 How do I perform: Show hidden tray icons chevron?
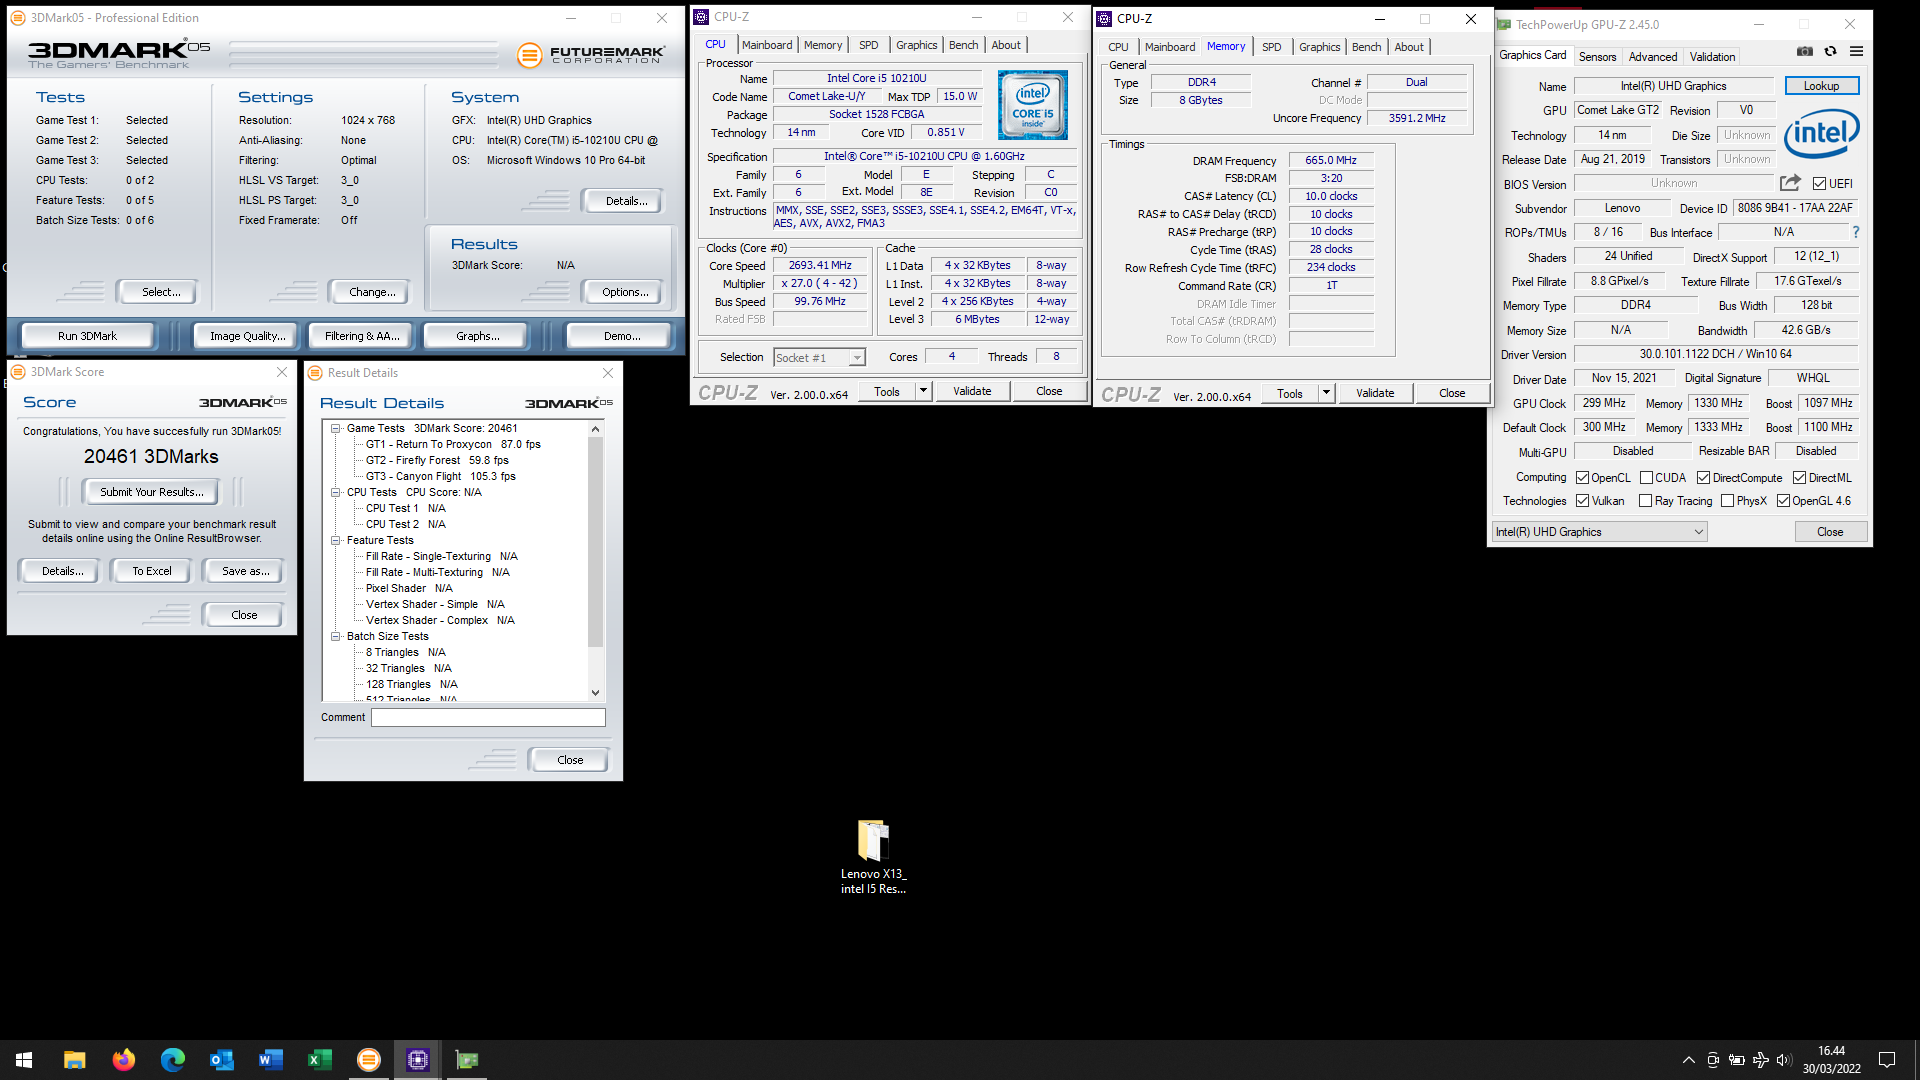coord(1688,1060)
